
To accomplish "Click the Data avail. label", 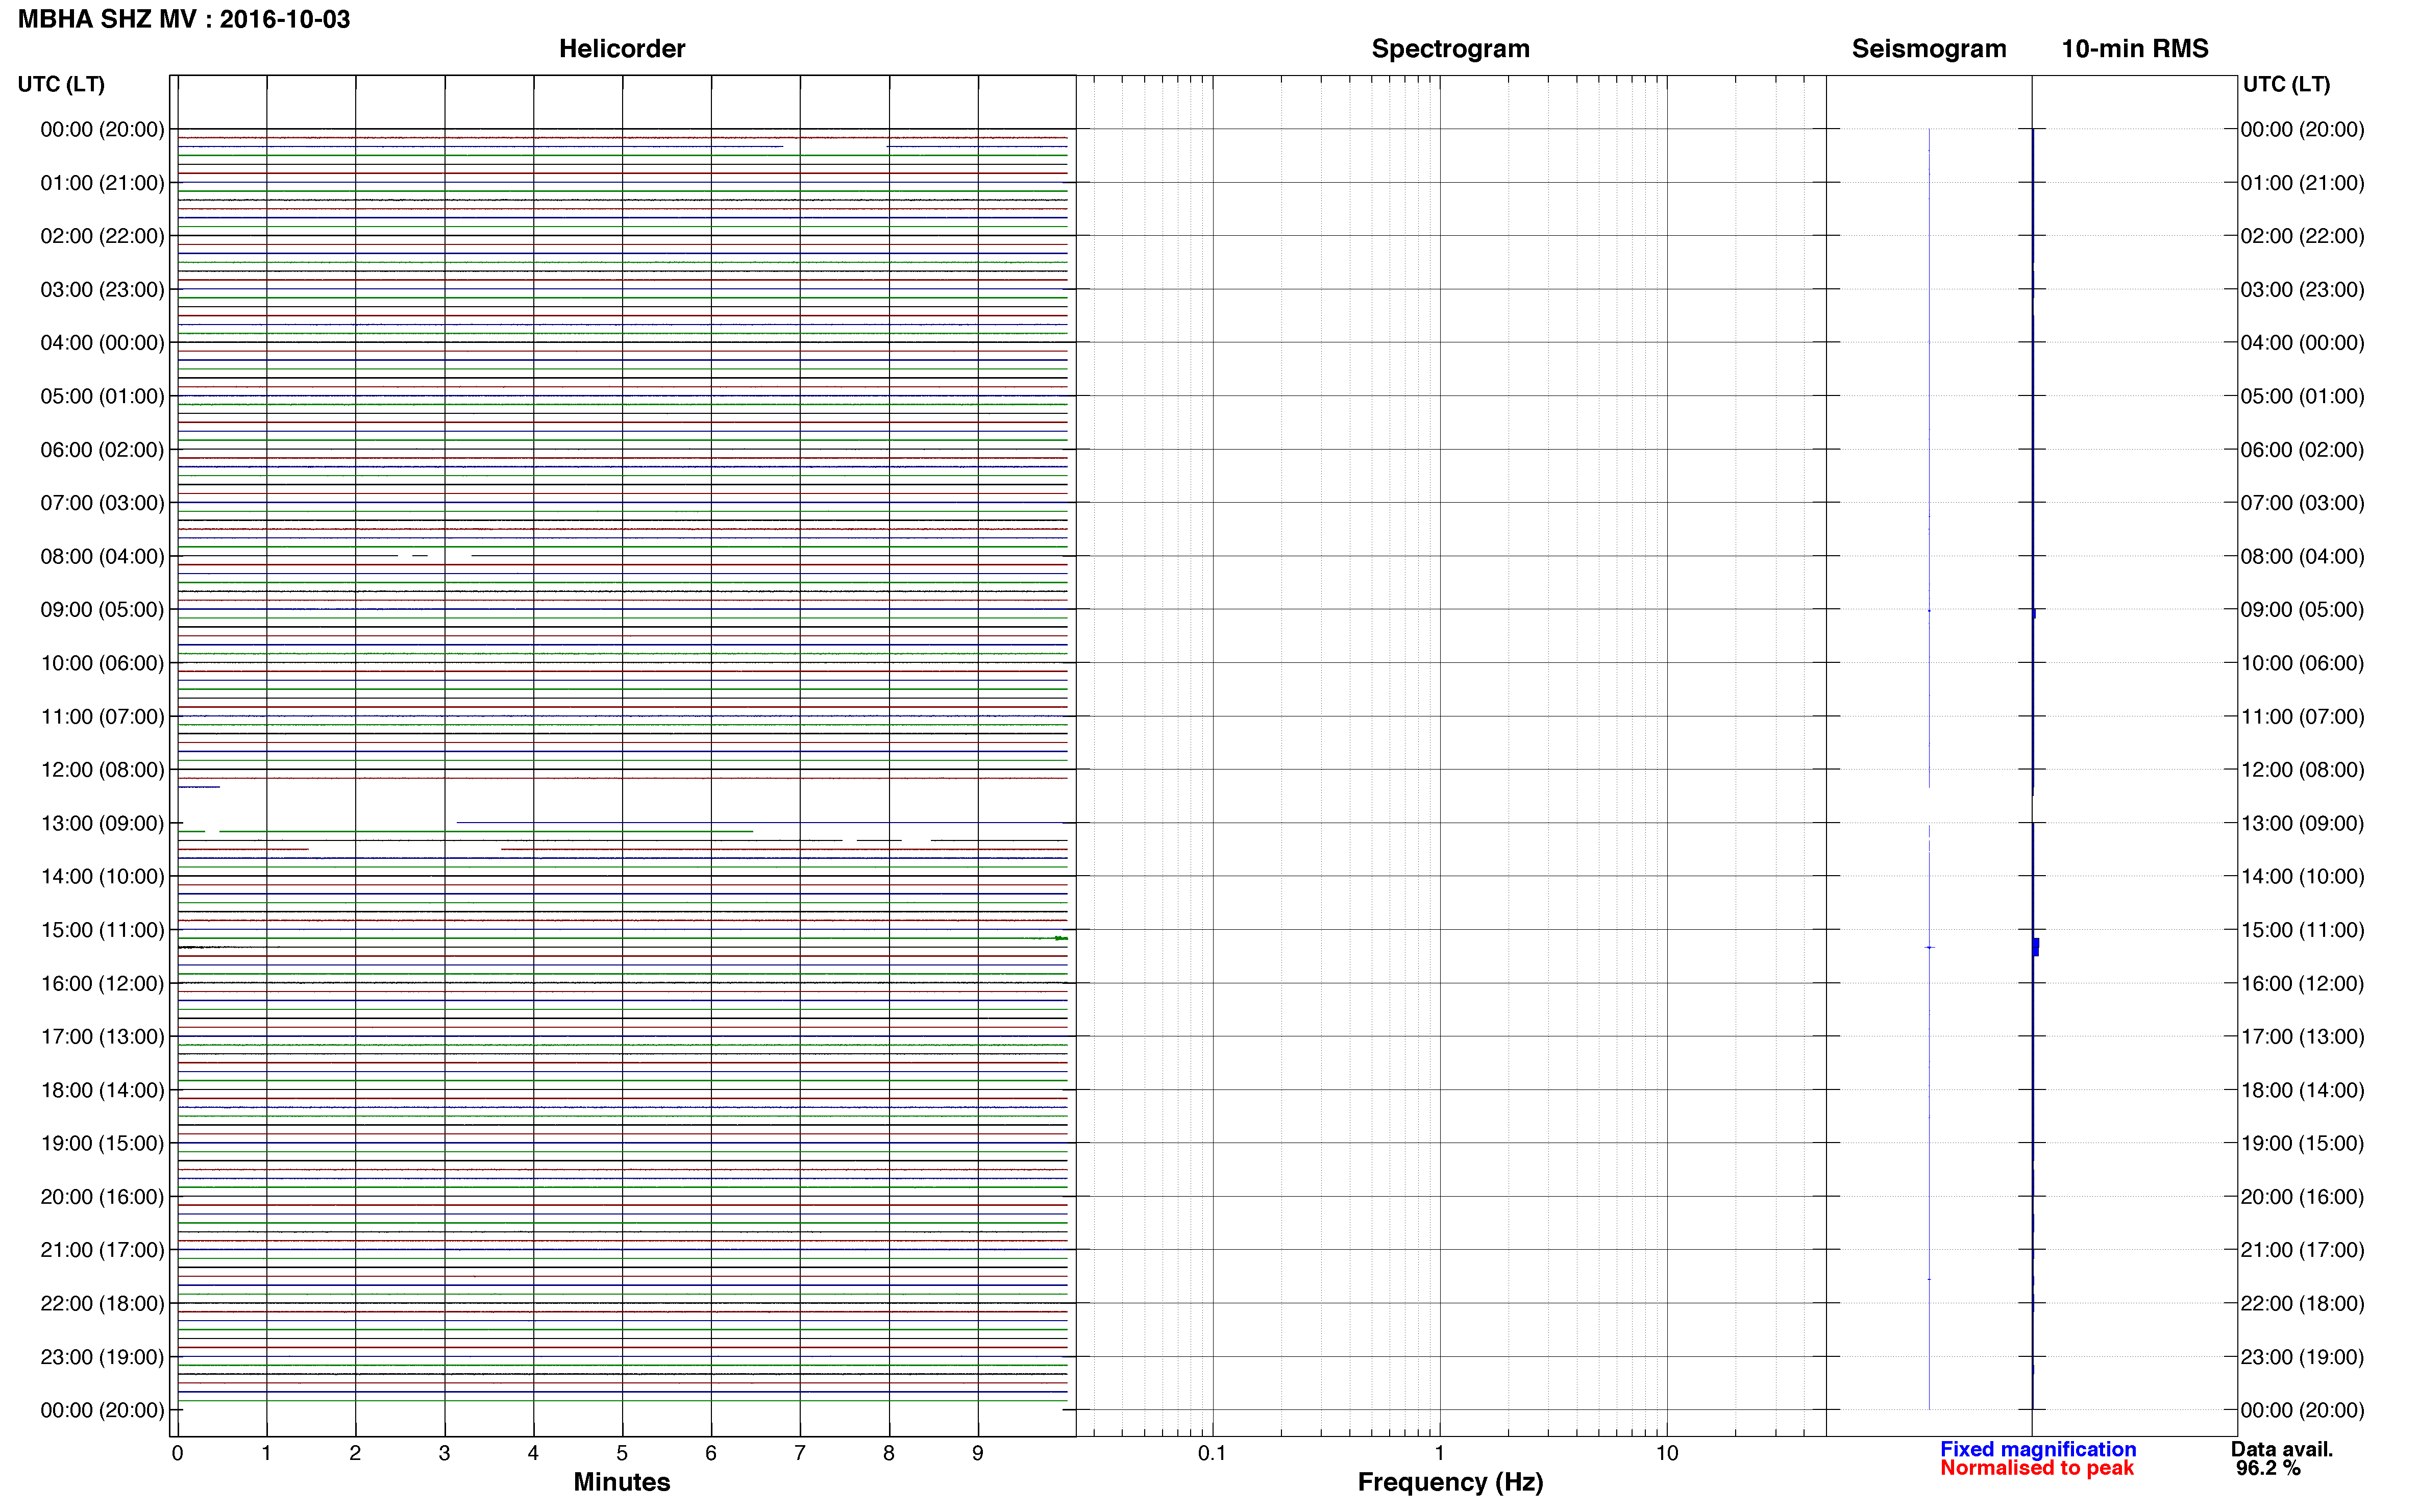I will pyautogui.click(x=2282, y=1449).
